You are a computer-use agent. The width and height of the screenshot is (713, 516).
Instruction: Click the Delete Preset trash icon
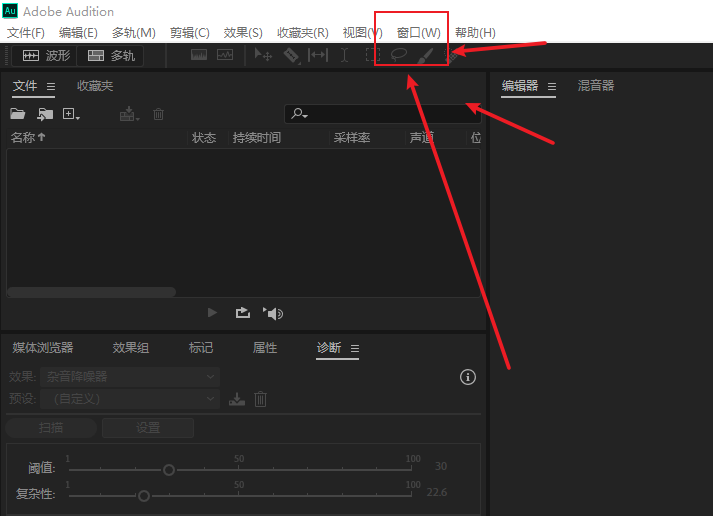(261, 399)
